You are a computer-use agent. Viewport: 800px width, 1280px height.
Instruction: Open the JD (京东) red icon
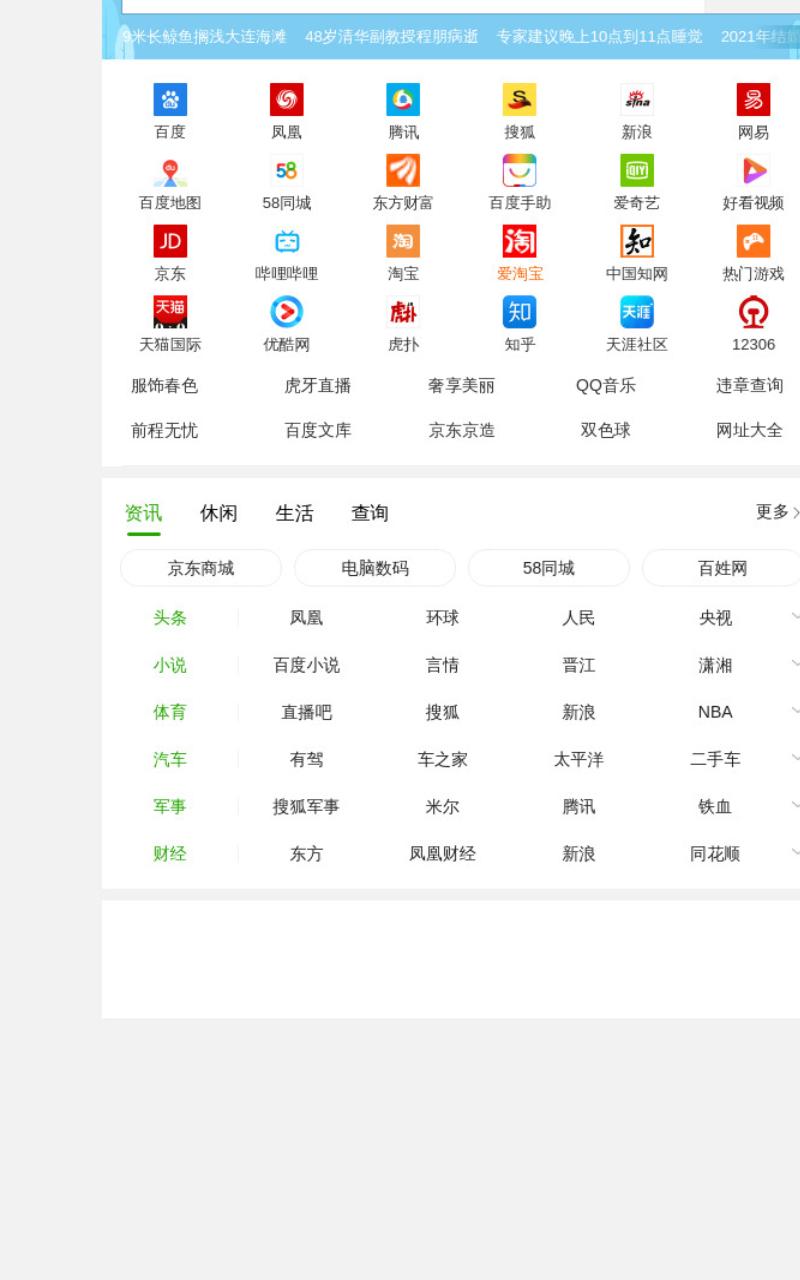(x=170, y=241)
